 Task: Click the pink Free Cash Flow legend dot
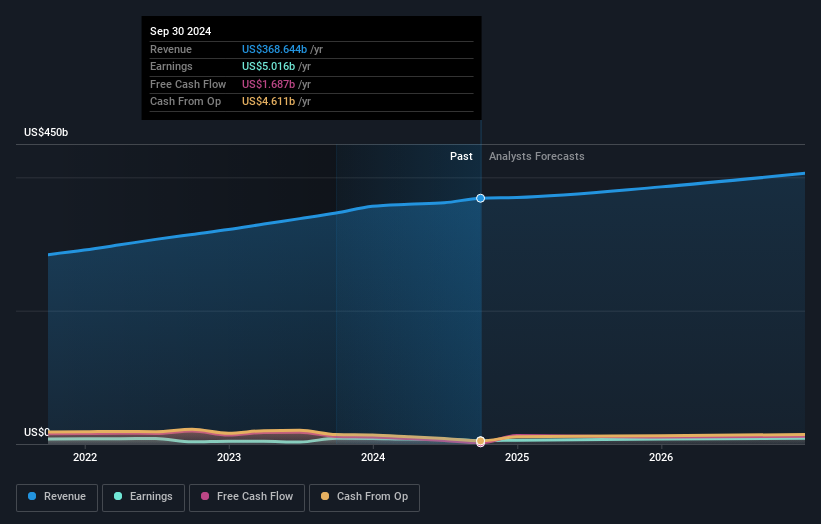pyautogui.click(x=205, y=496)
